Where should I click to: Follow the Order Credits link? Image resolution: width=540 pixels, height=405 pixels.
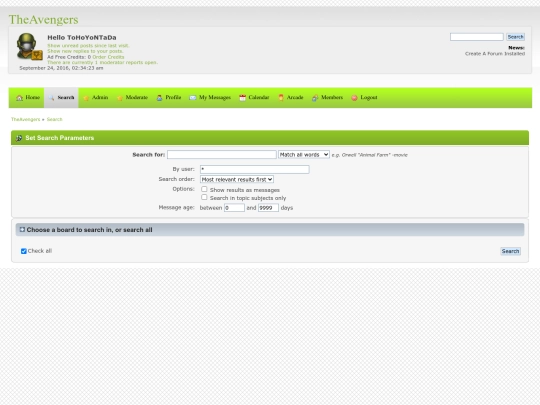pyautogui.click(x=108, y=57)
